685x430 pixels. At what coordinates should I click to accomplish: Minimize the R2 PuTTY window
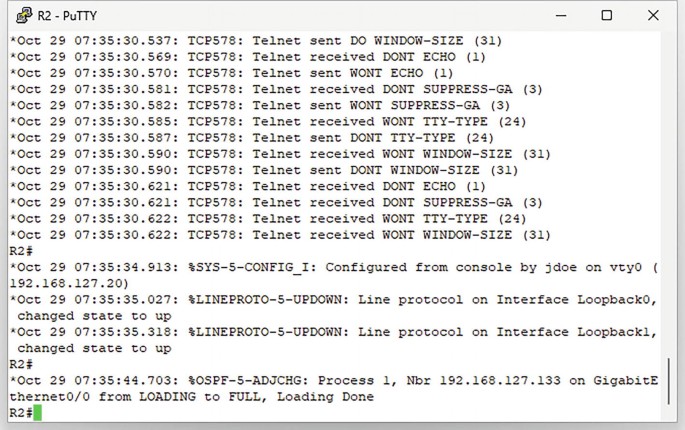(x=561, y=16)
